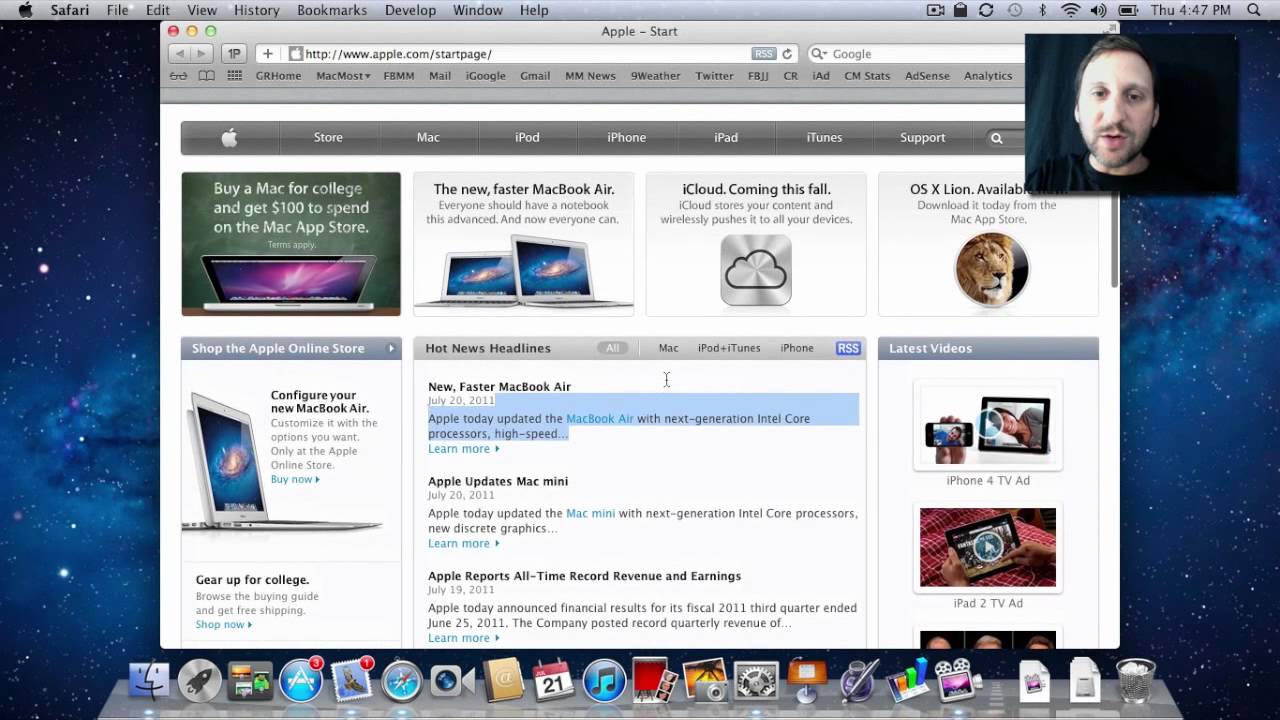Screen dimensions: 1280x720
Task: Open iPhoto in the Dock
Action: [x=705, y=681]
